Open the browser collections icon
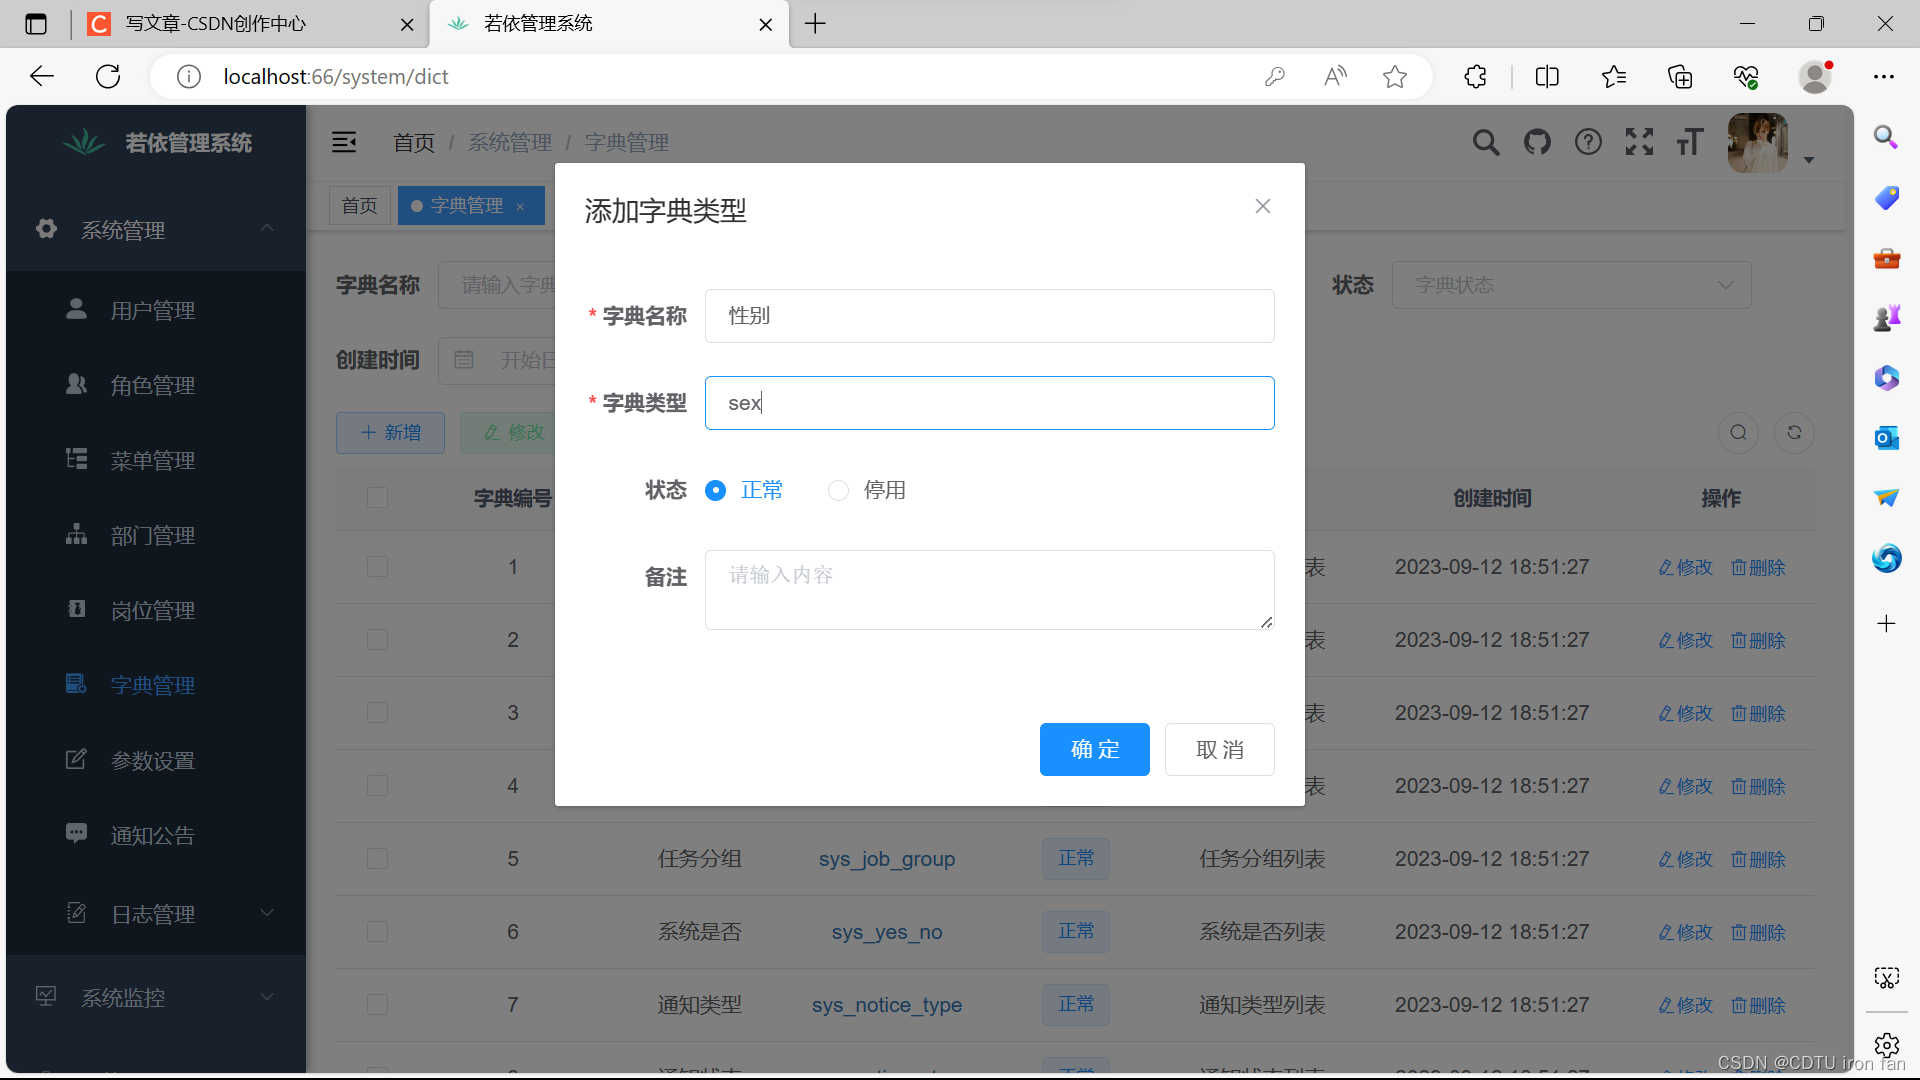This screenshot has width=1920, height=1080. tap(1680, 76)
